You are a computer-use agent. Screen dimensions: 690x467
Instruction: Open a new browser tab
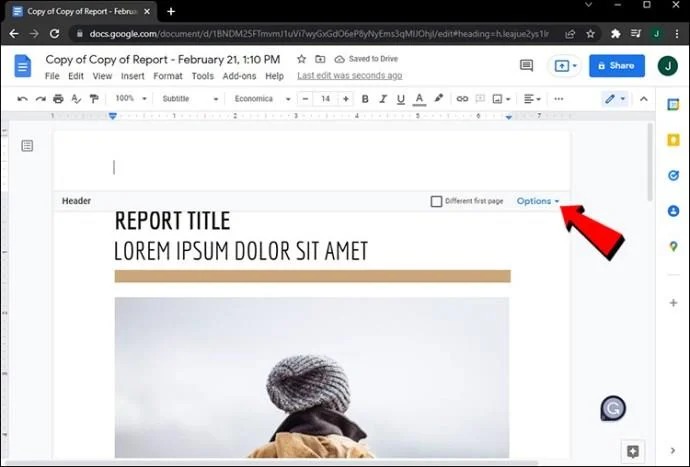(171, 11)
